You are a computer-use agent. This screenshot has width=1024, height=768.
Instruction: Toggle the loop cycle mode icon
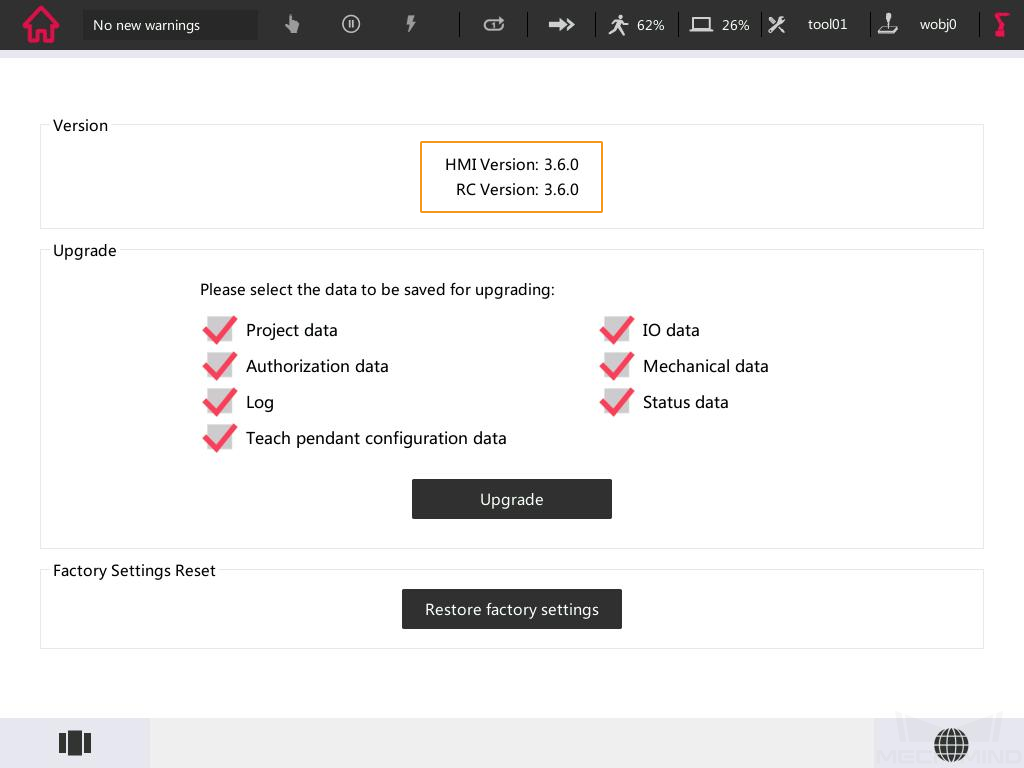coord(494,25)
